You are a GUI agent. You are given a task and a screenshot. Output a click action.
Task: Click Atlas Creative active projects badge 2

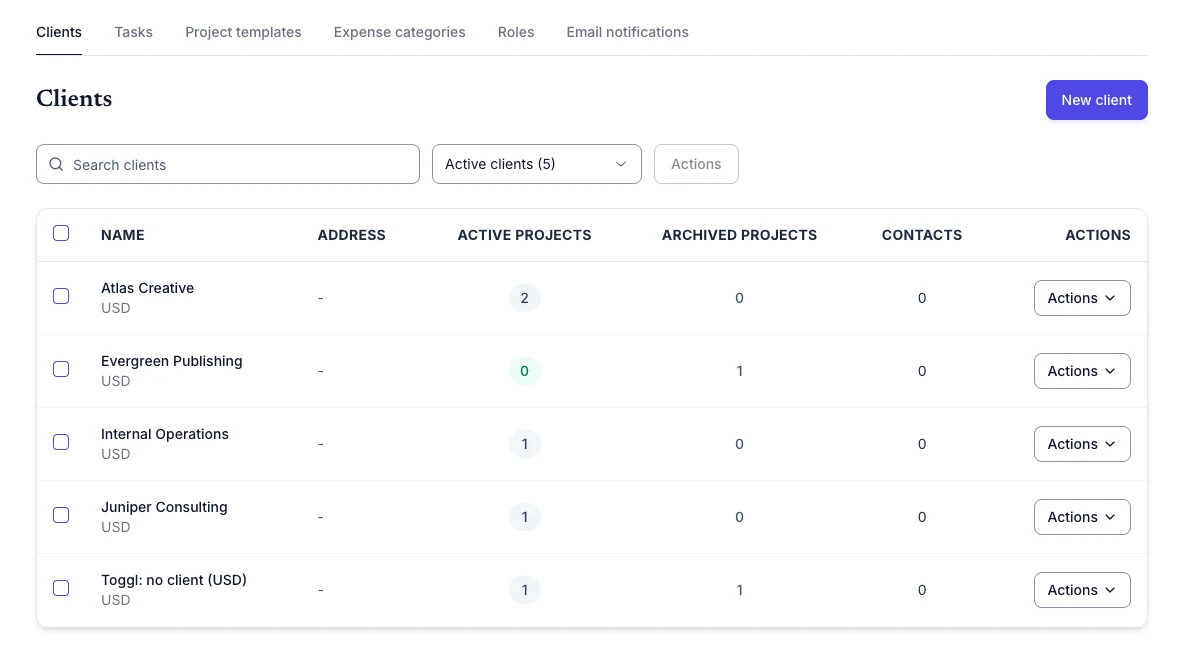tap(525, 298)
